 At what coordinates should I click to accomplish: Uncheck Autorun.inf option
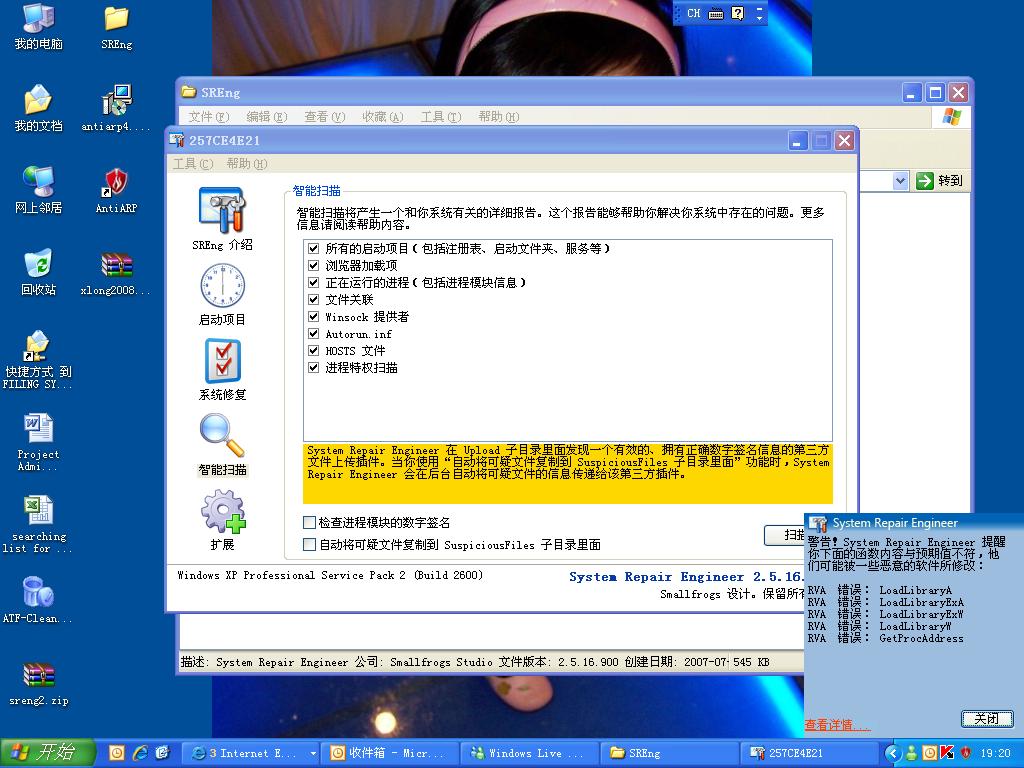pyautogui.click(x=313, y=334)
